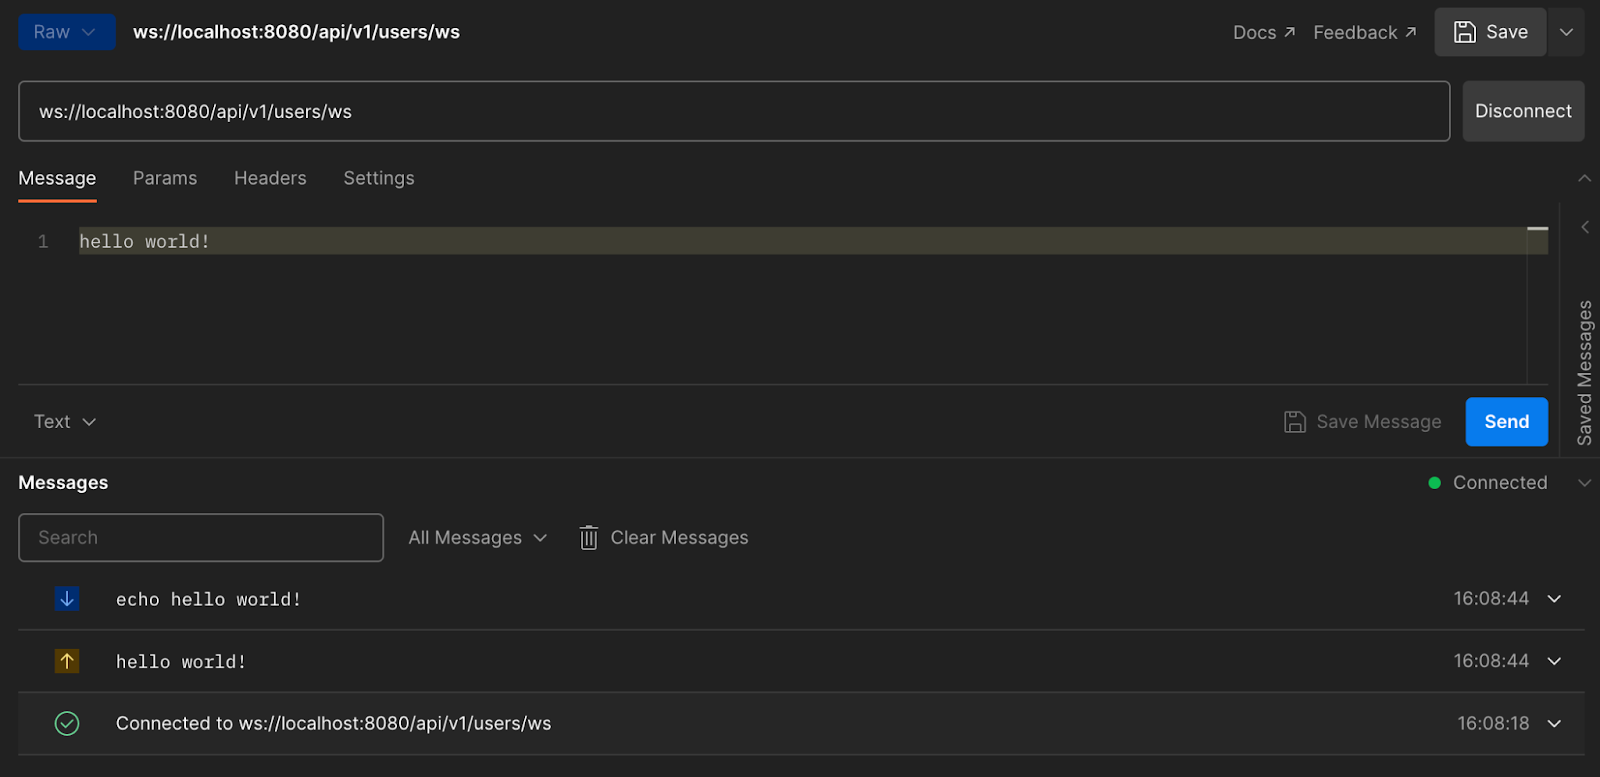Collapse the Messages panel chevron

coord(1584,483)
